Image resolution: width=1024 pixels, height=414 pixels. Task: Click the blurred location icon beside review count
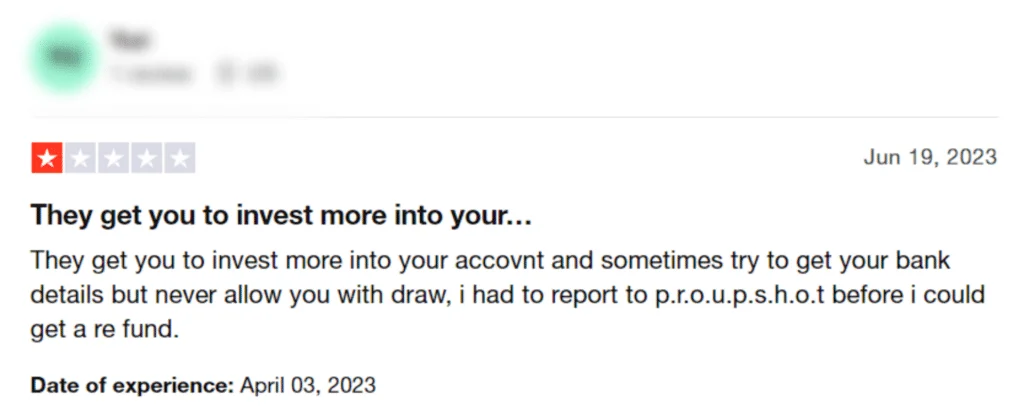coord(221,74)
